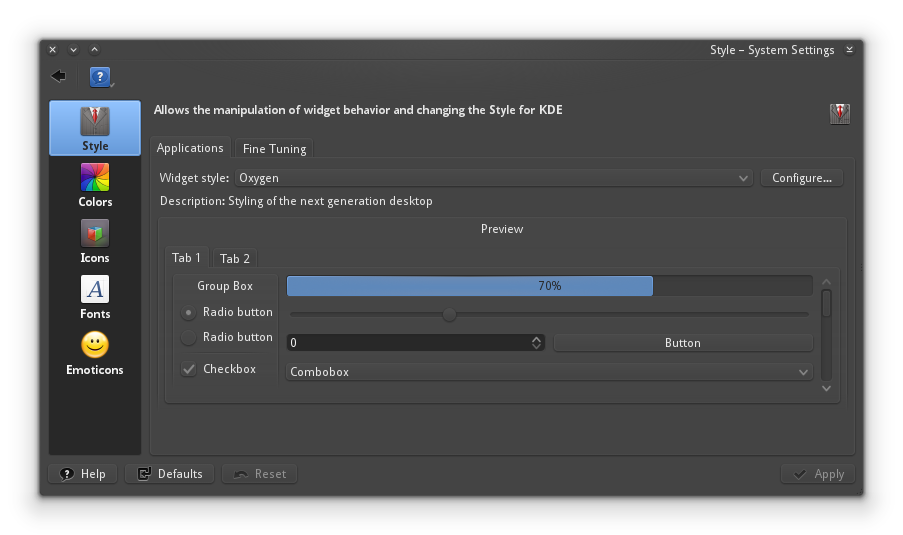Viewport: 903px width, 535px height.
Task: Click the Help button
Action: click(83, 474)
